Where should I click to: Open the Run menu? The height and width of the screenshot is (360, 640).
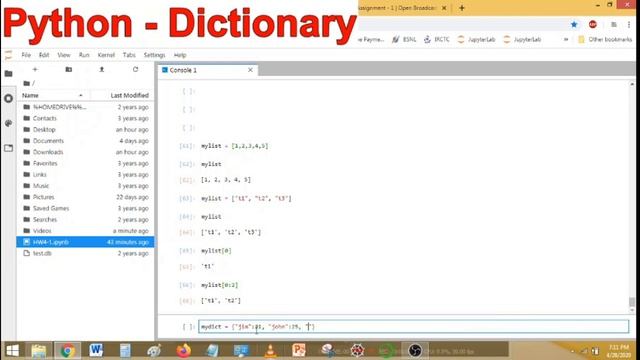coord(84,55)
